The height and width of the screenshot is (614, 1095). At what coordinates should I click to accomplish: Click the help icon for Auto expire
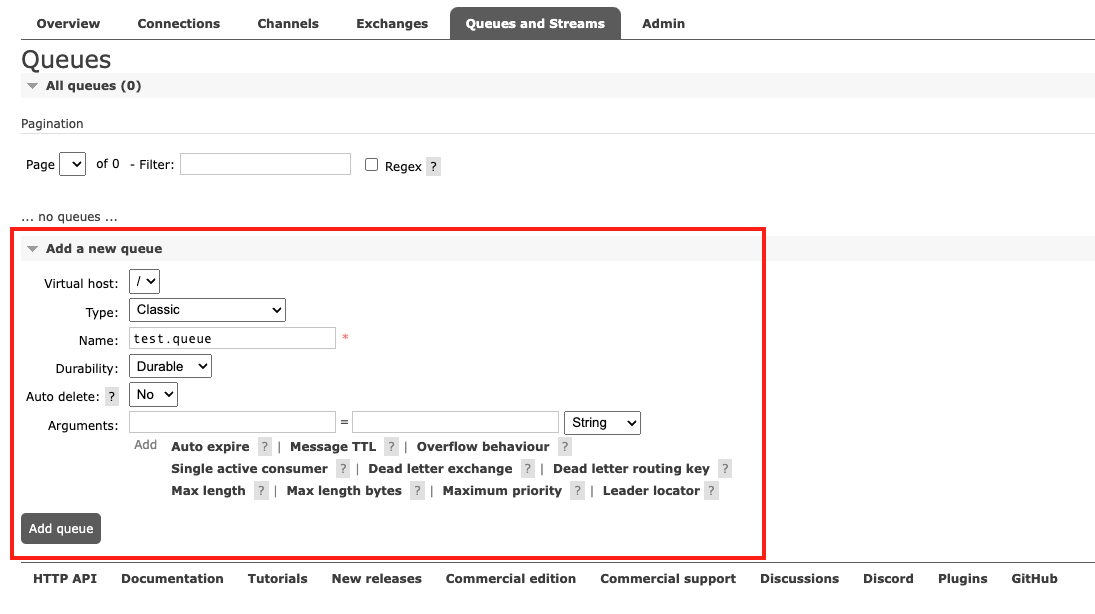tap(264, 447)
